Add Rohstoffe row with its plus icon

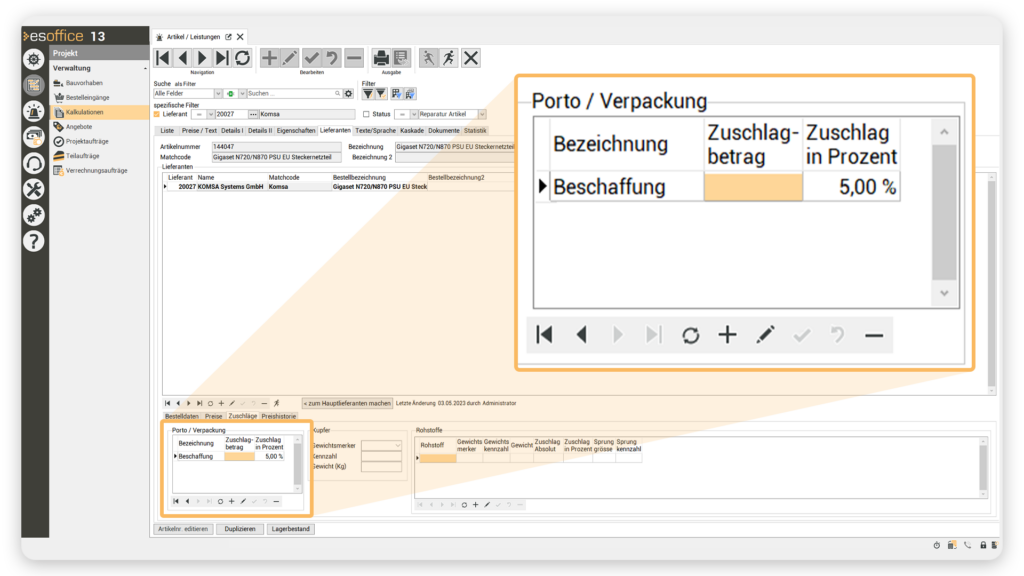(475, 505)
